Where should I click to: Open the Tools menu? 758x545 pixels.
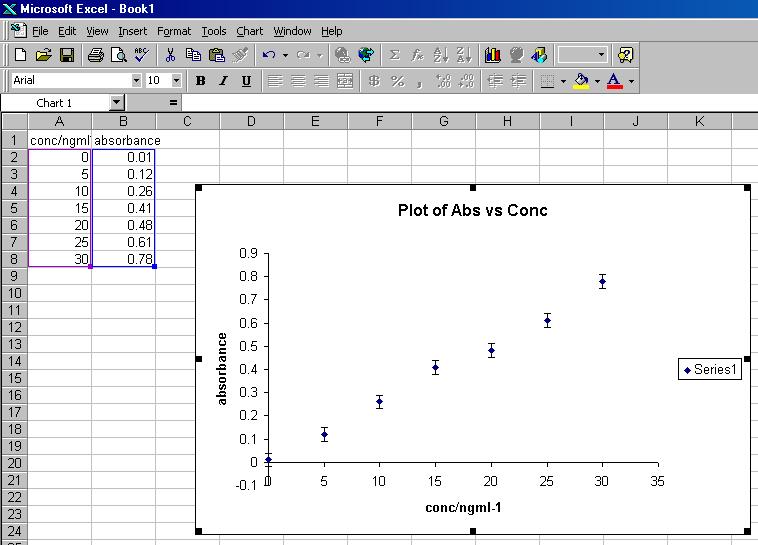[214, 31]
